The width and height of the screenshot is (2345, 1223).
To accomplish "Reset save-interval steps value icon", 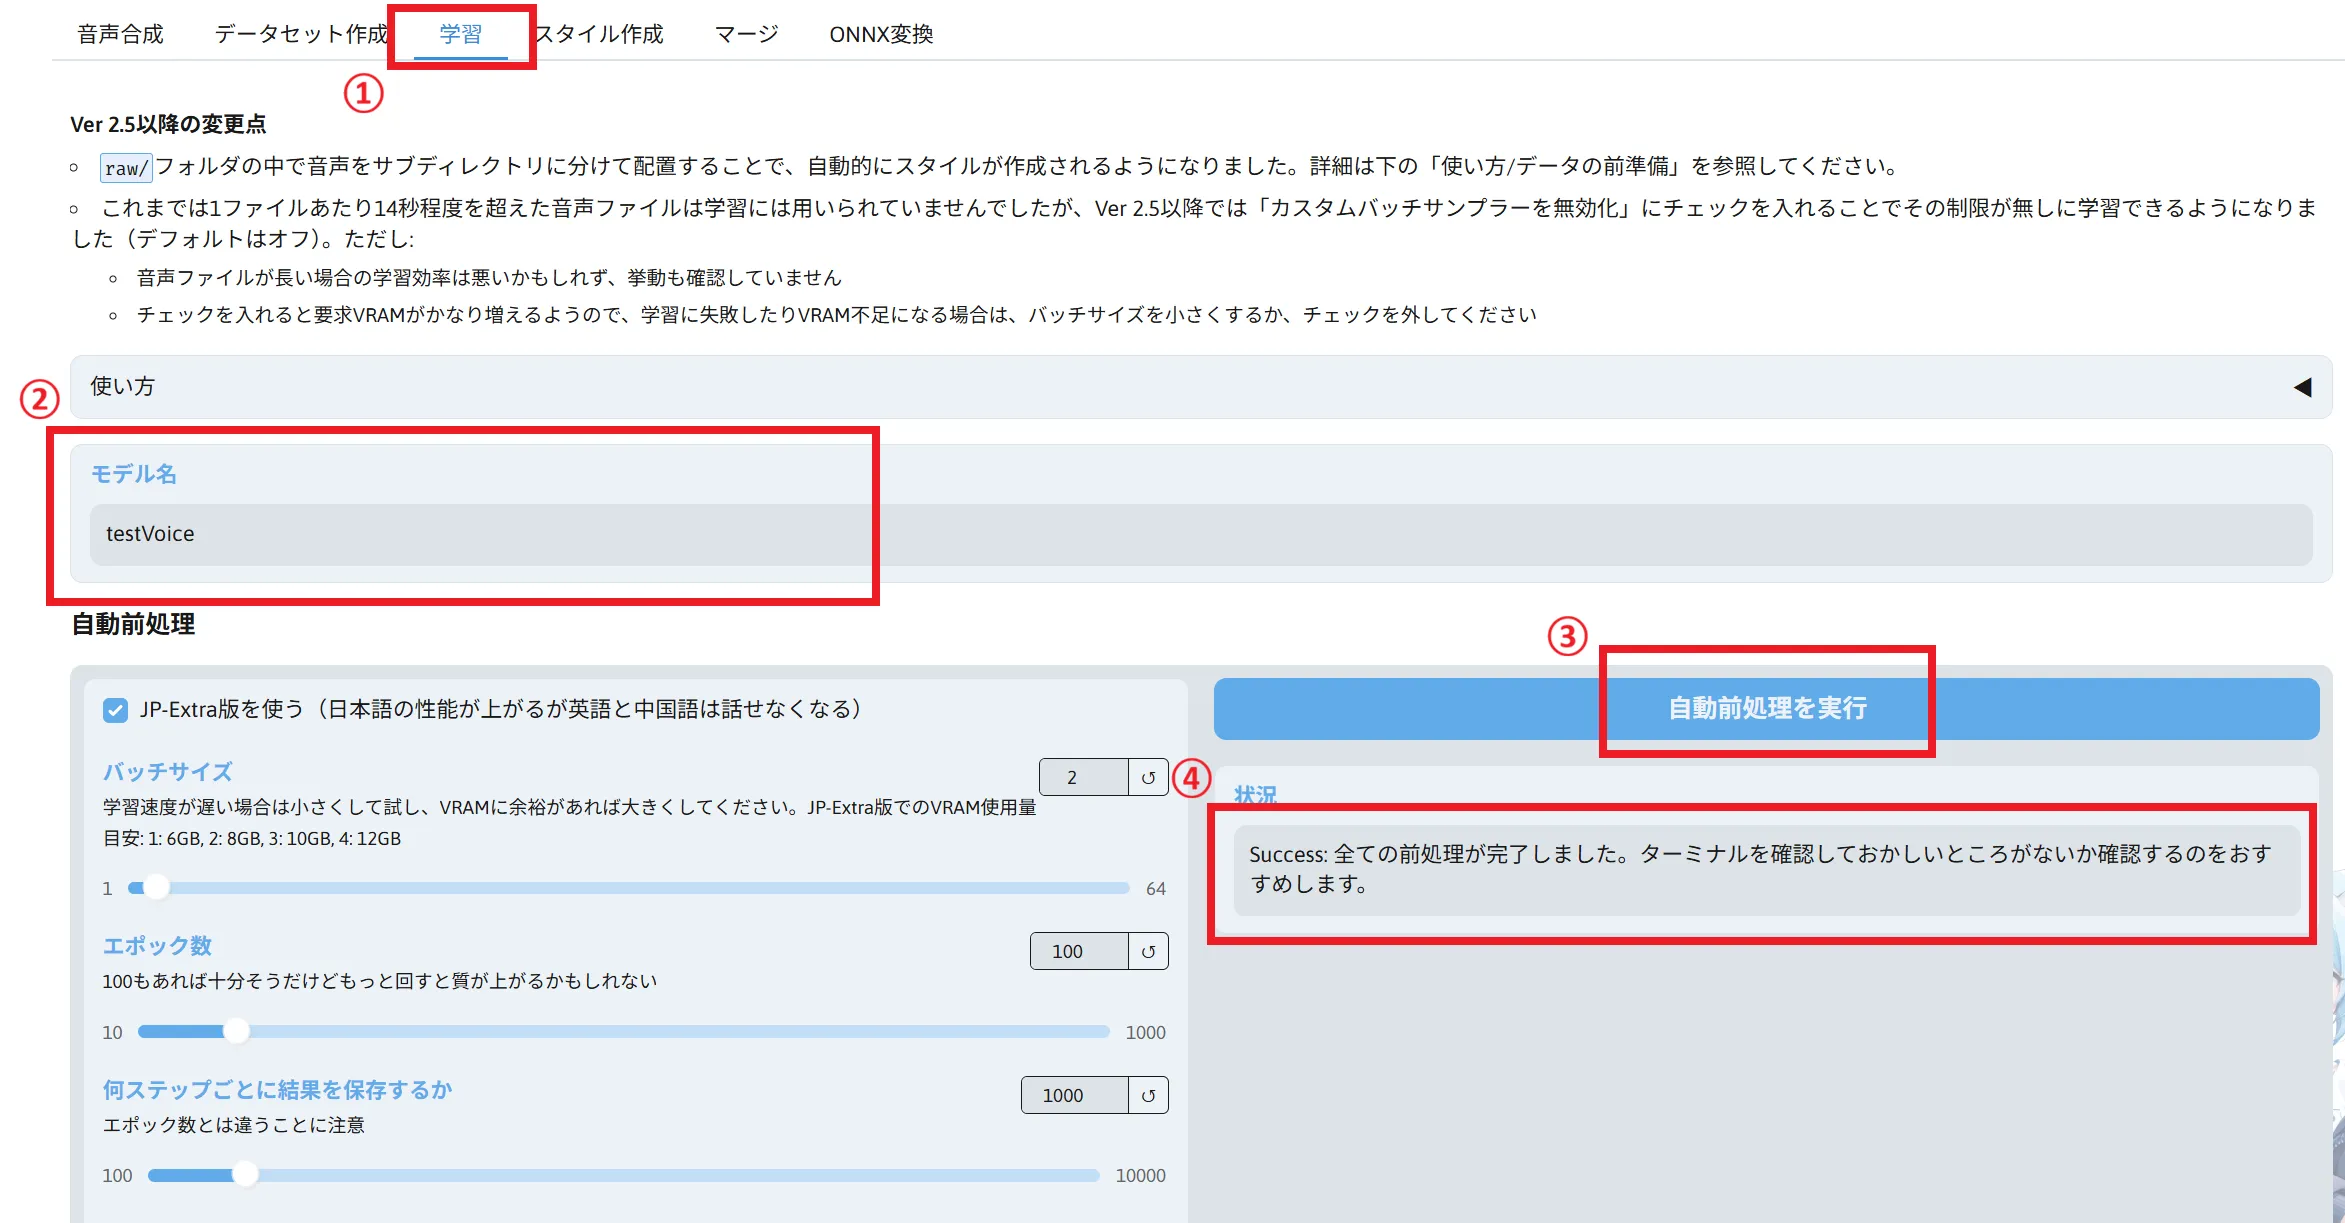I will tap(1148, 1095).
